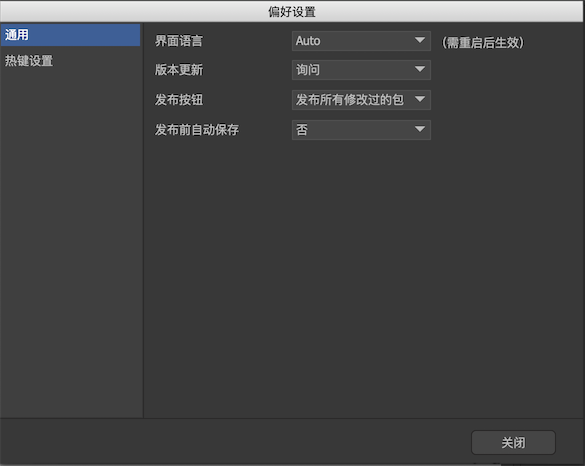This screenshot has height=466, width=585.
Task: Open the 界面语言 dropdown showing Auto
Action: pyautogui.click(x=361, y=41)
